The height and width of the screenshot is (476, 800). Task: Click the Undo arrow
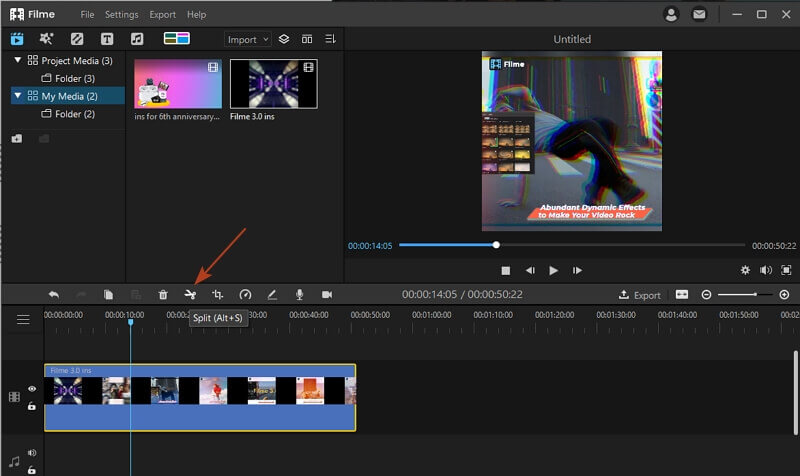click(54, 294)
